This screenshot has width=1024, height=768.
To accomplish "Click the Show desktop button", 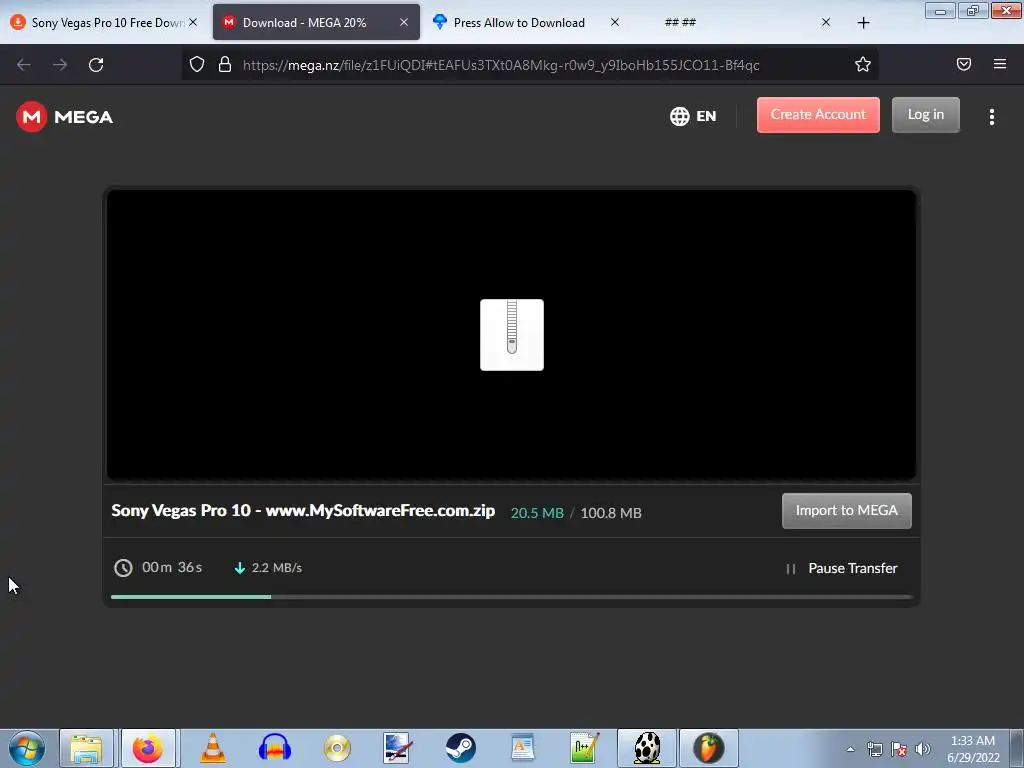I will [x=1017, y=748].
